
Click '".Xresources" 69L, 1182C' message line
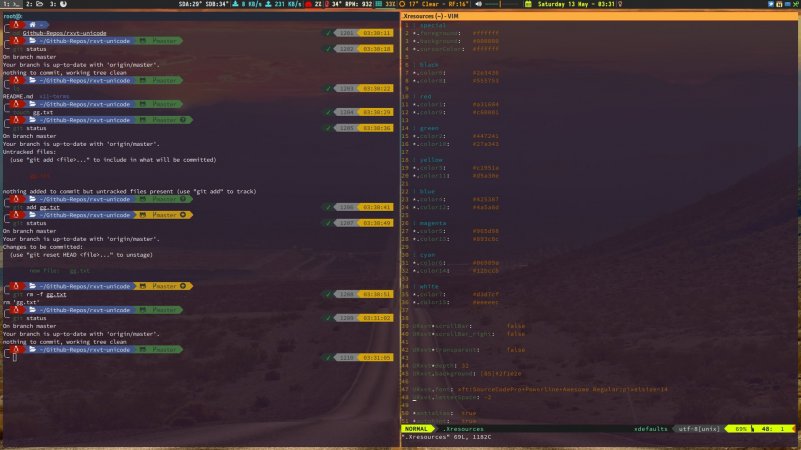tap(447, 437)
